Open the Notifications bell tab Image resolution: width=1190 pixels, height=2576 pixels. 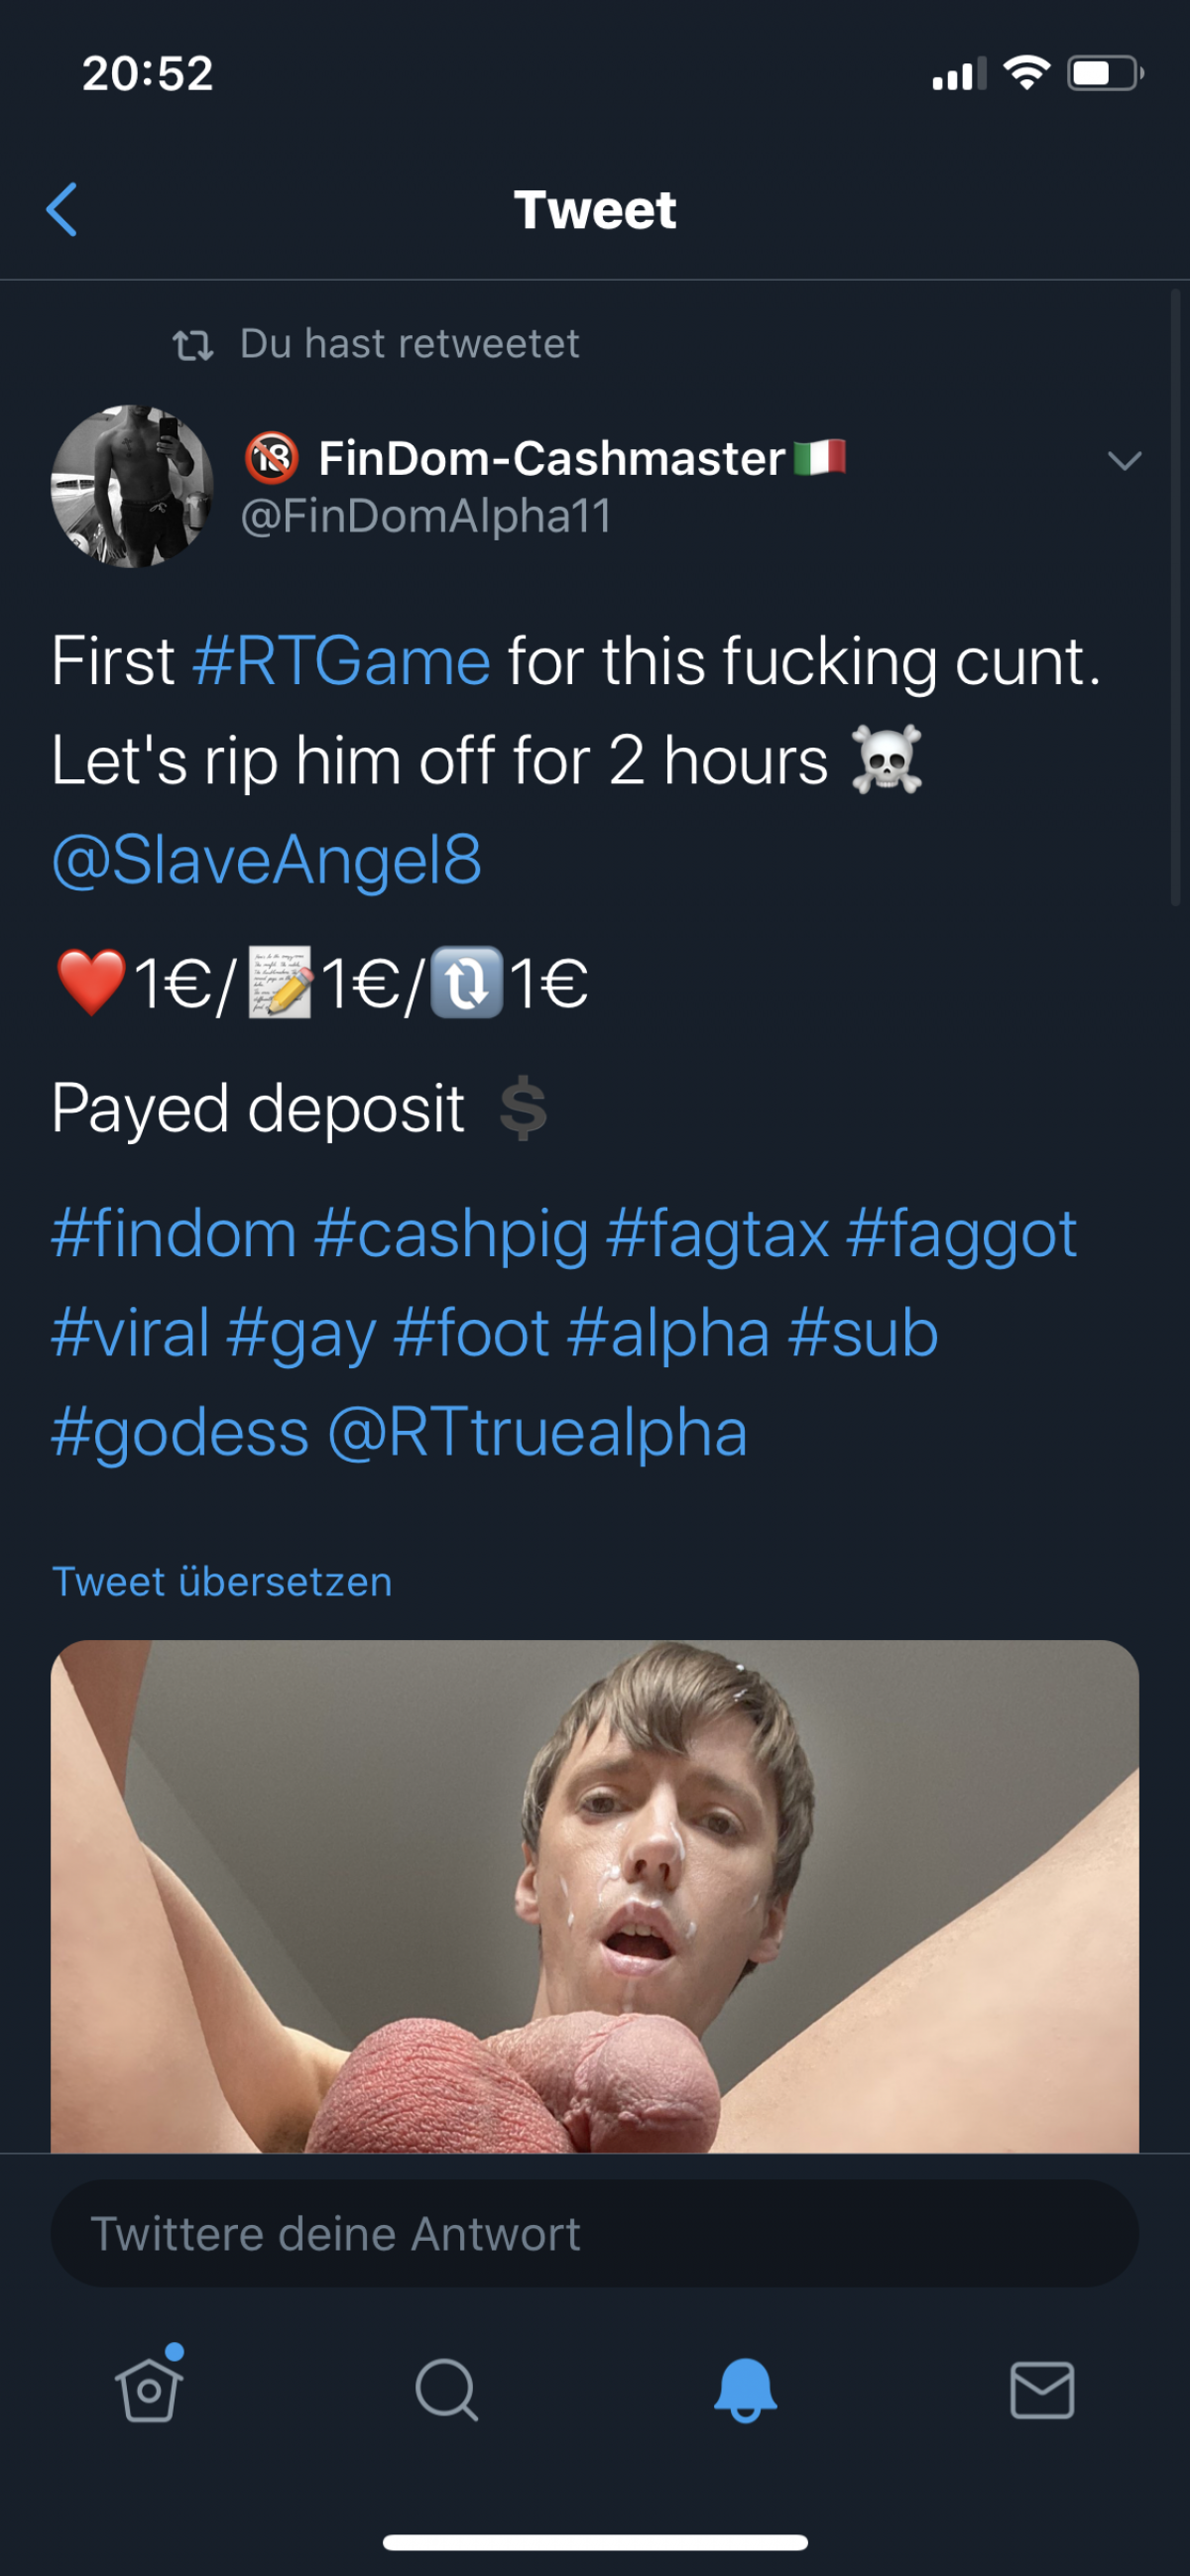745,2390
